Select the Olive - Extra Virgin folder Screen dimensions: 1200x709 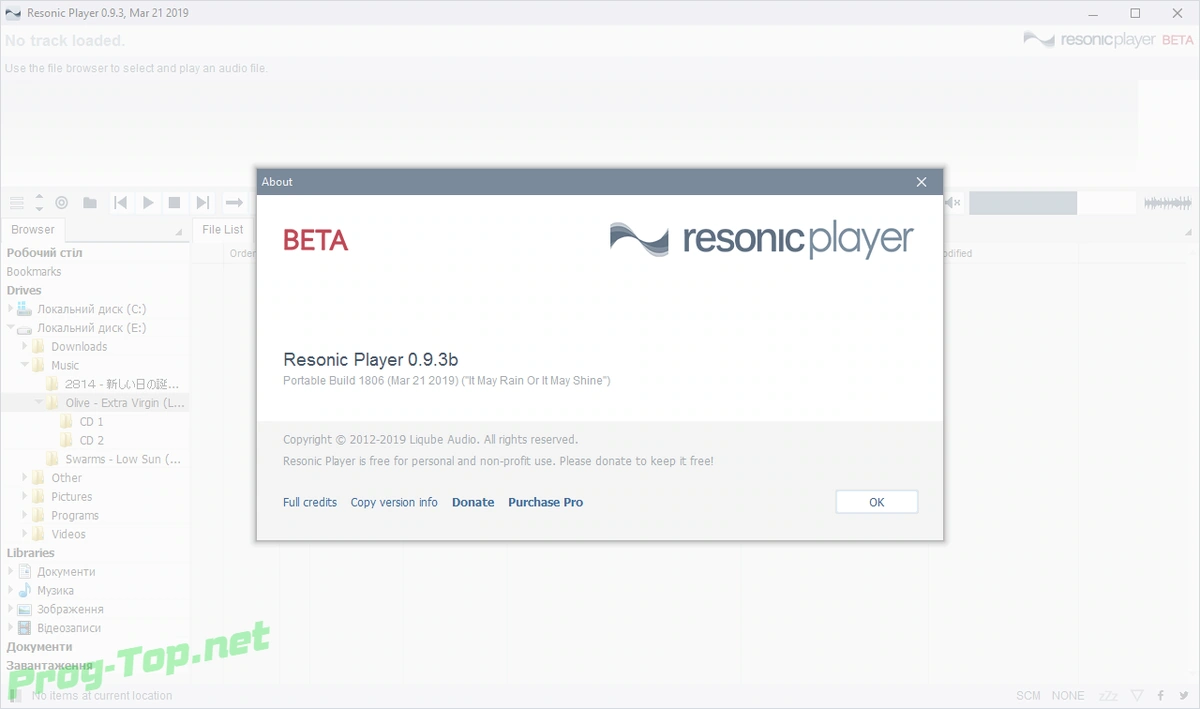coord(125,403)
